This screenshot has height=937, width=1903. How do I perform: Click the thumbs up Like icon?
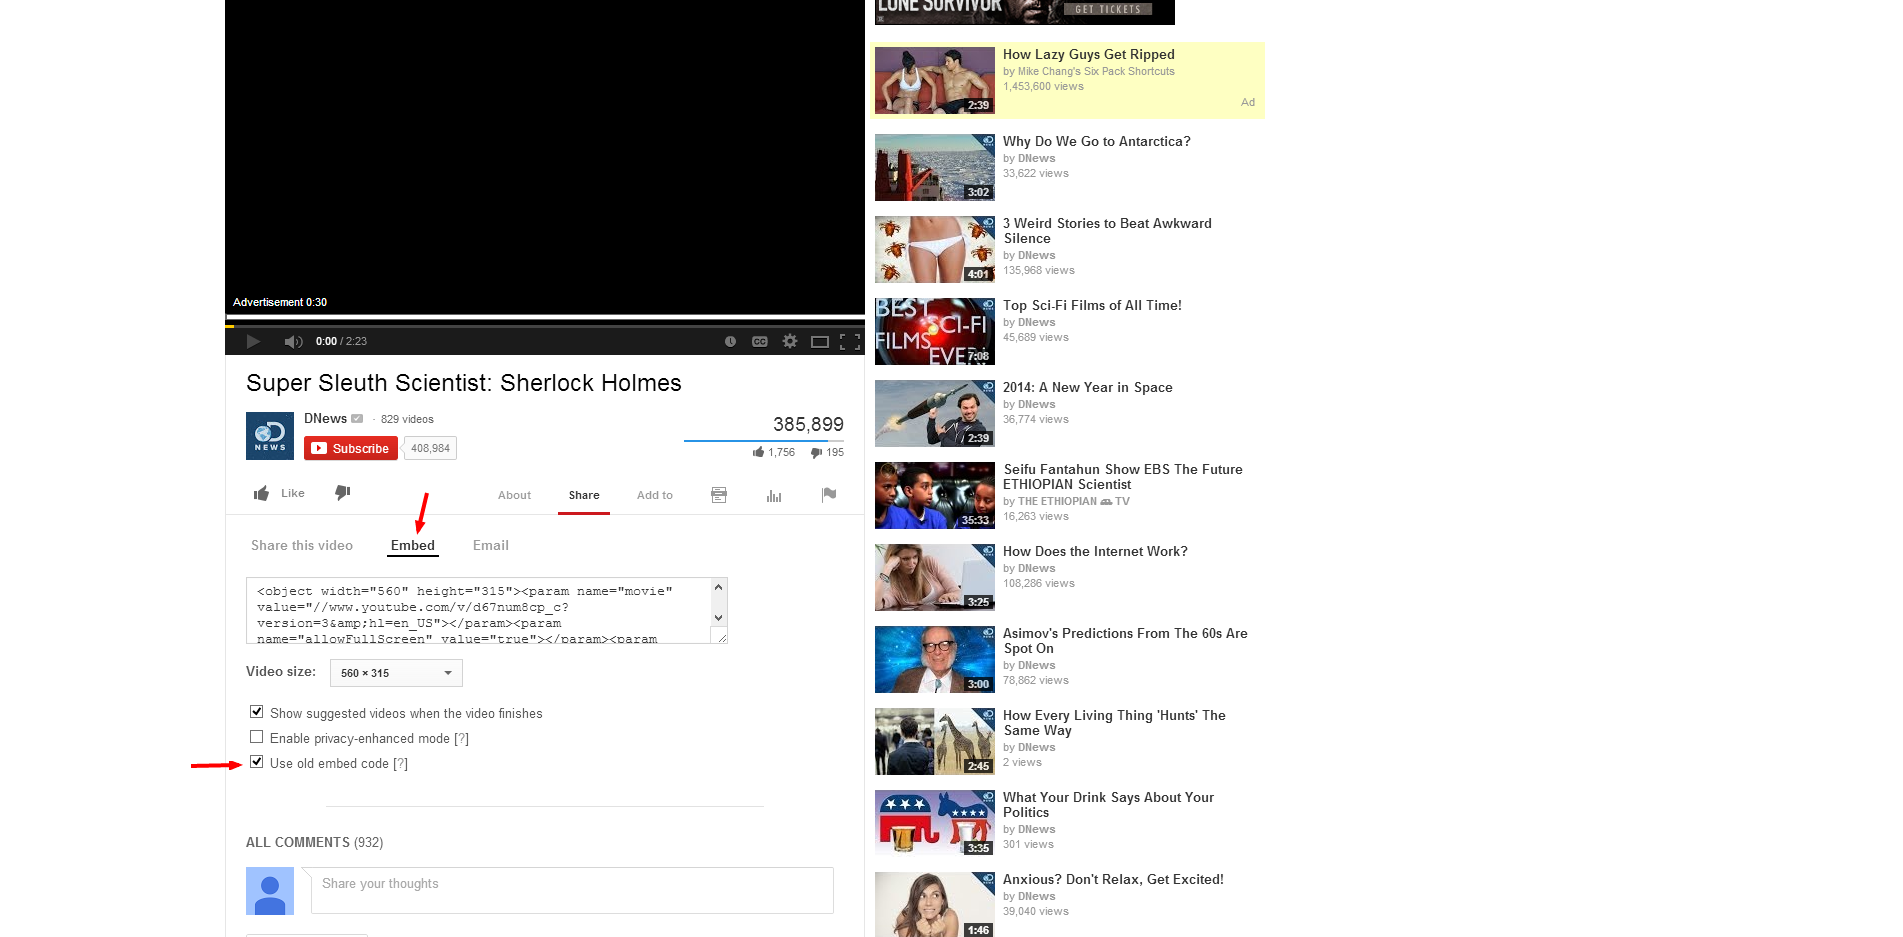262,493
